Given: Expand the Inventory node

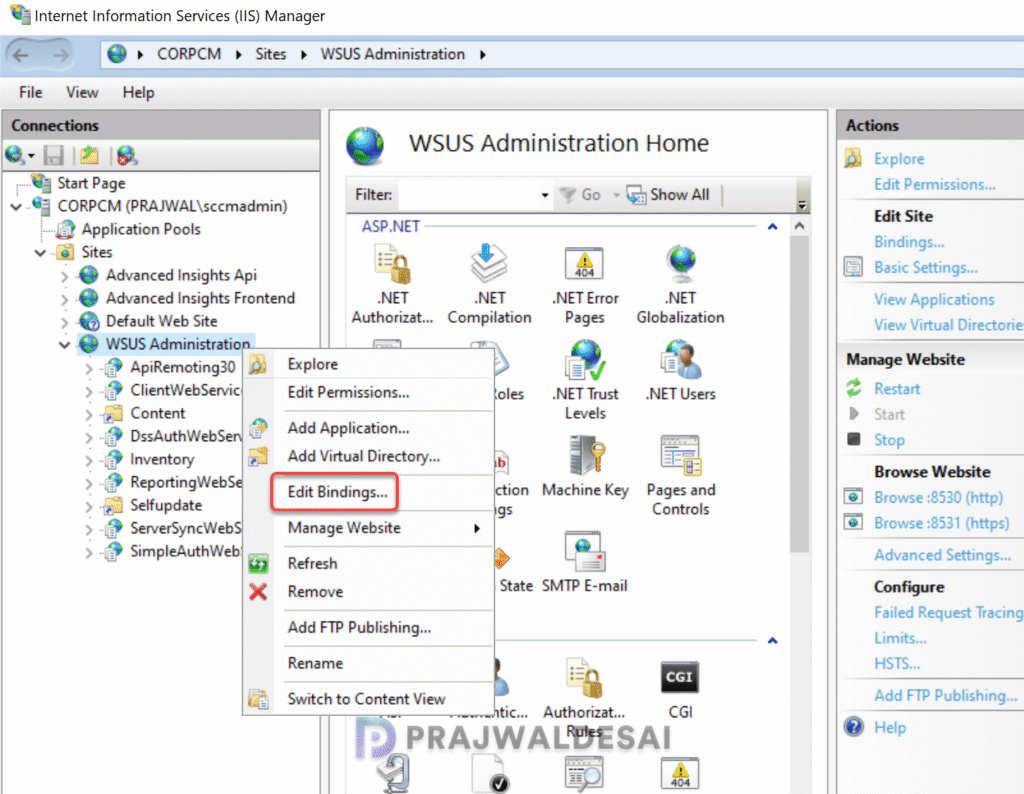Looking at the screenshot, I should [89, 460].
